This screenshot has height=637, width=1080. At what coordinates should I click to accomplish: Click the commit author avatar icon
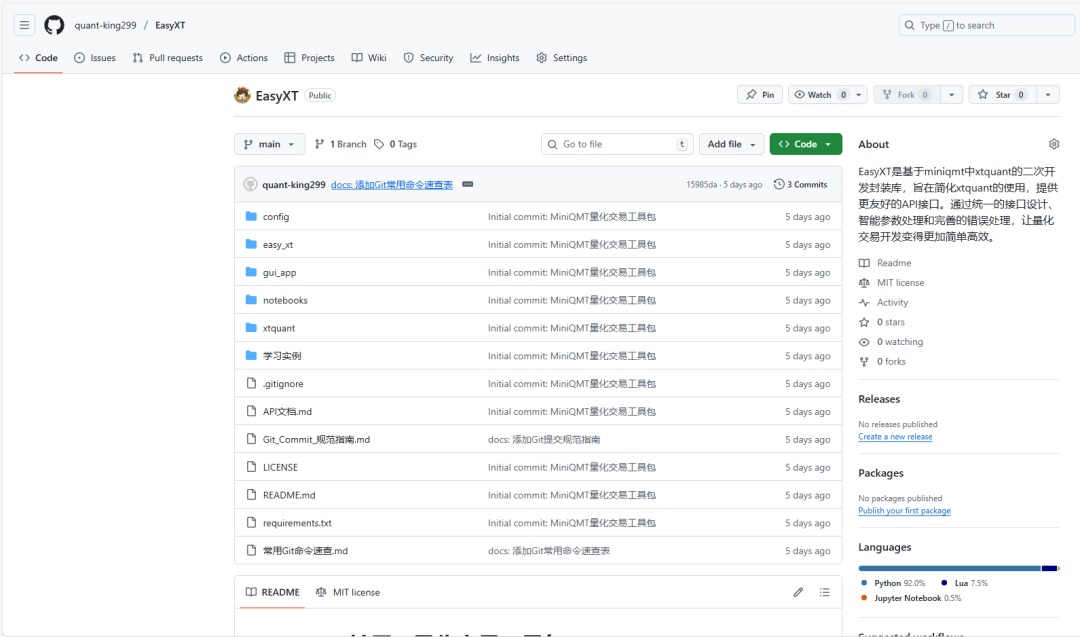pos(250,185)
